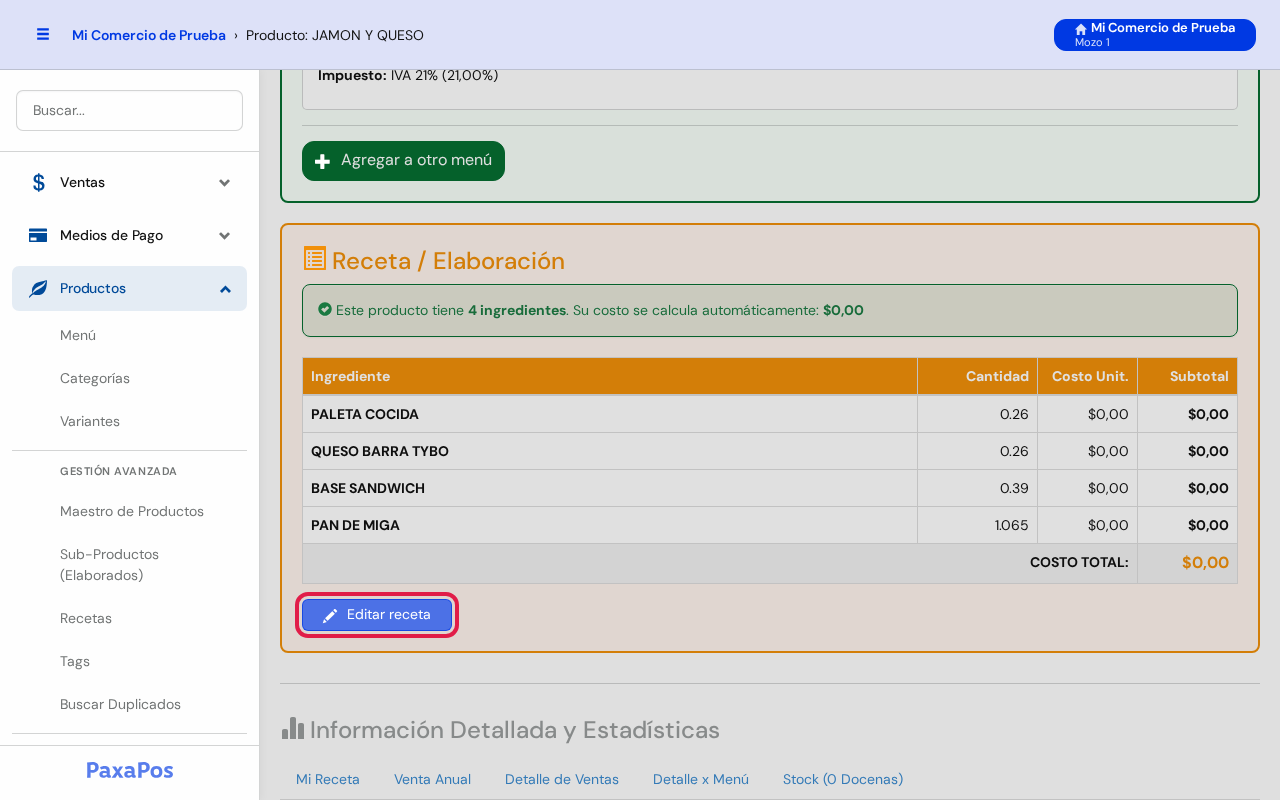Switch to the Detalle x Menú tab

pyautogui.click(x=701, y=779)
